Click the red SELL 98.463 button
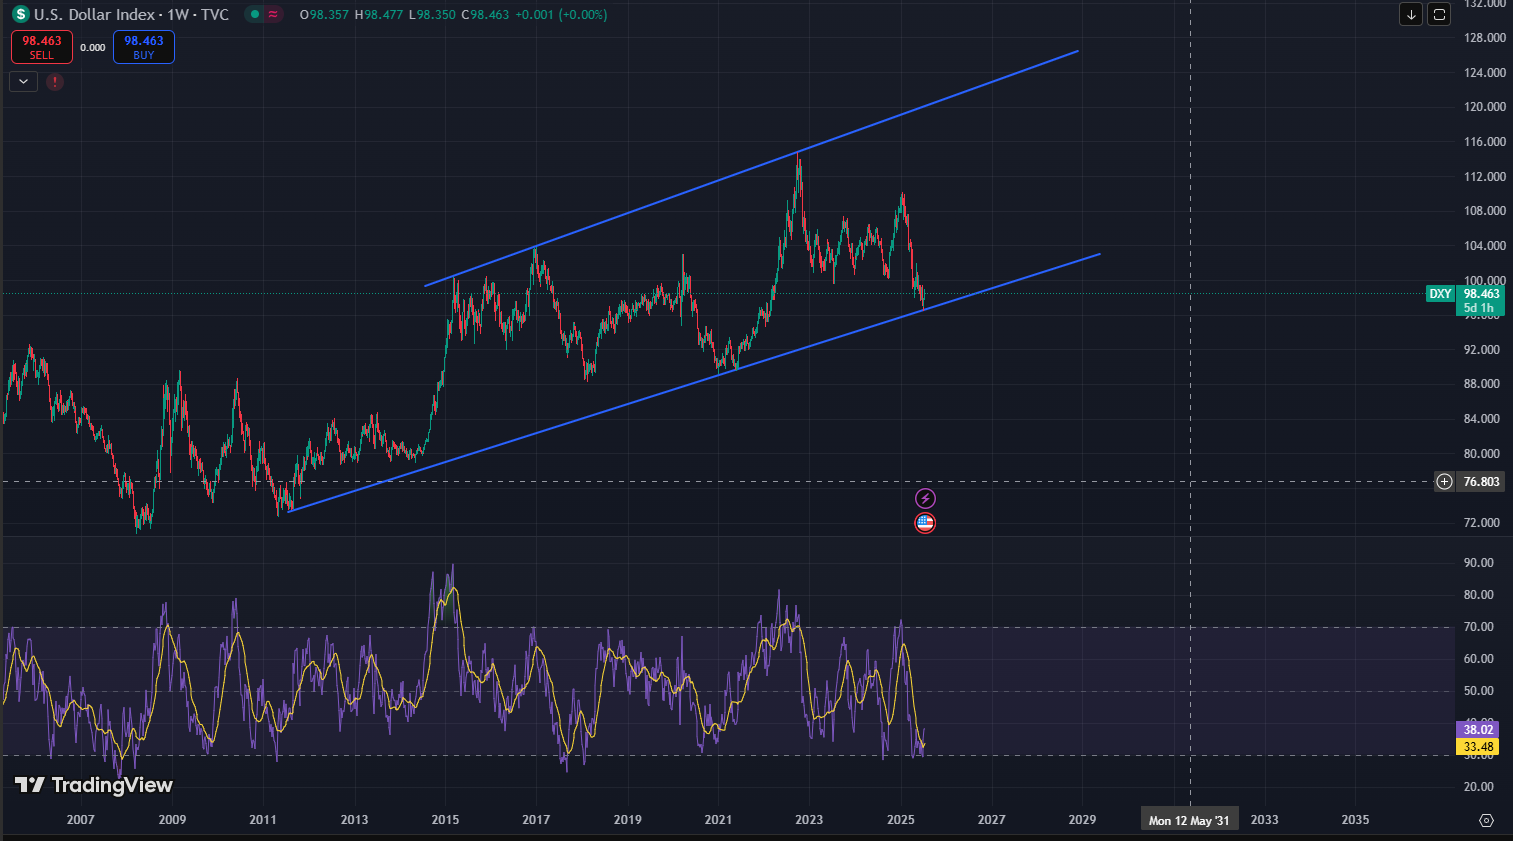This screenshot has height=841, width=1513. coord(42,47)
